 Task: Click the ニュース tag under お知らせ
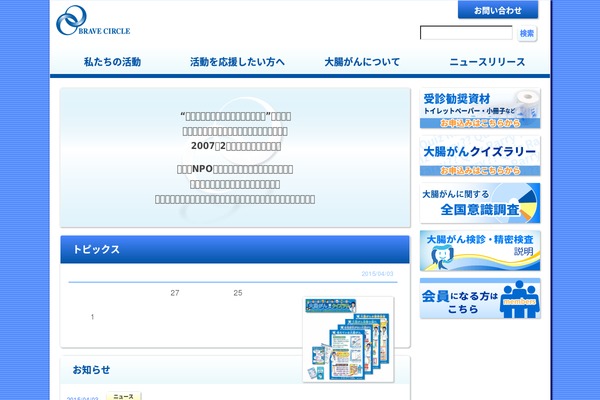click(124, 396)
